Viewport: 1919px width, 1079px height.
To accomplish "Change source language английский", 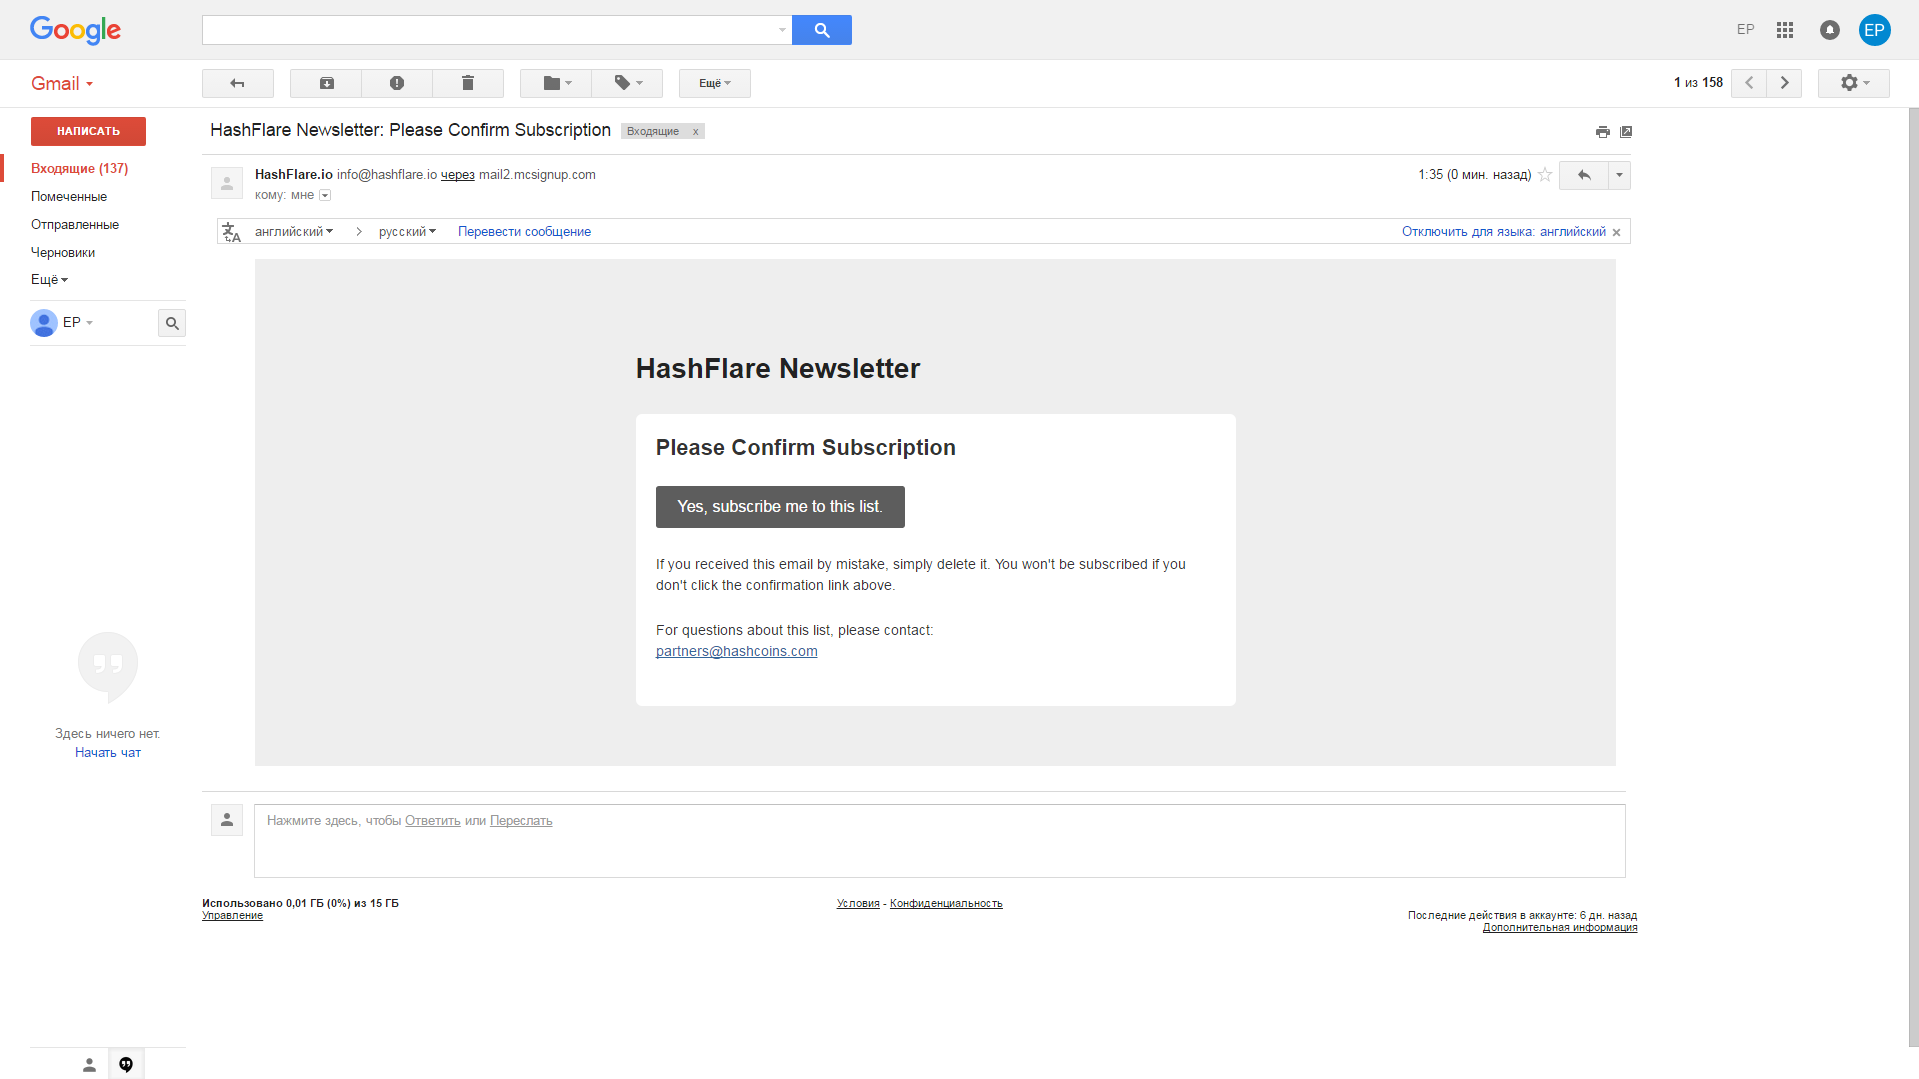I will coord(294,231).
